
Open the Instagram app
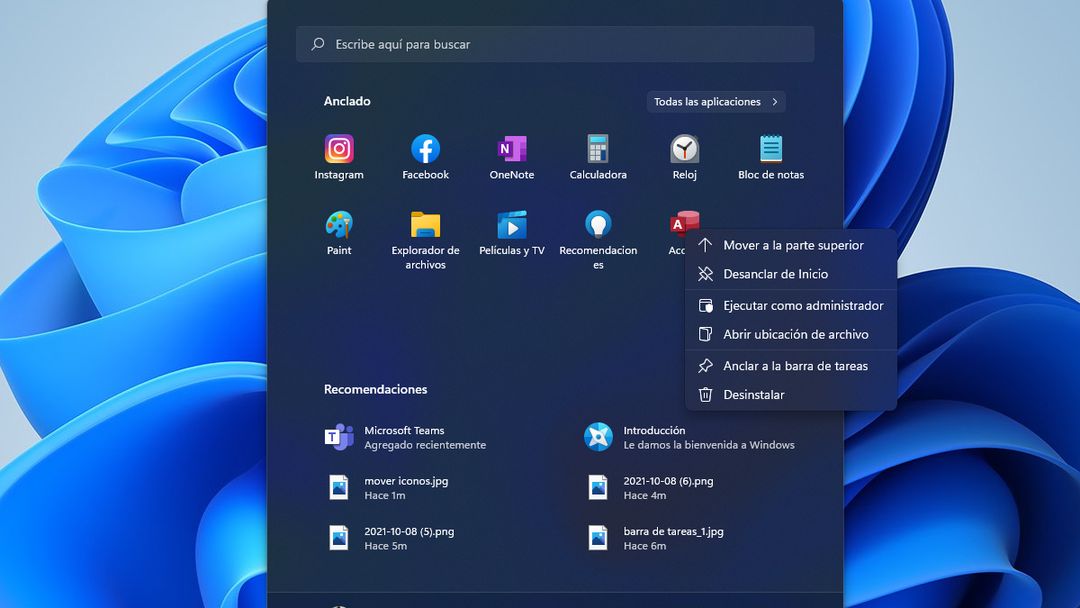(x=339, y=148)
